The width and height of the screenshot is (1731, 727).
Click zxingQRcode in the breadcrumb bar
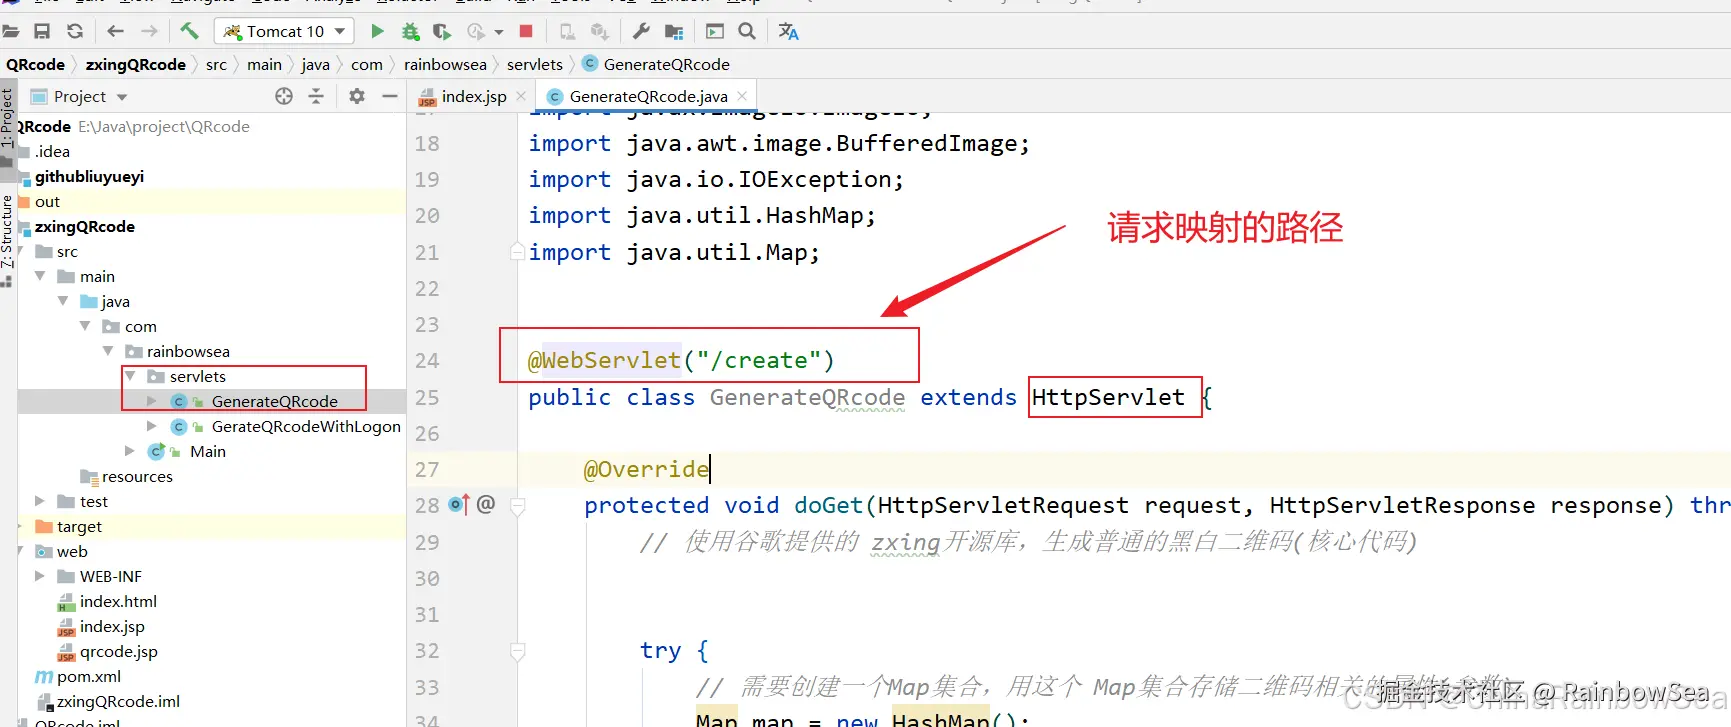(136, 64)
